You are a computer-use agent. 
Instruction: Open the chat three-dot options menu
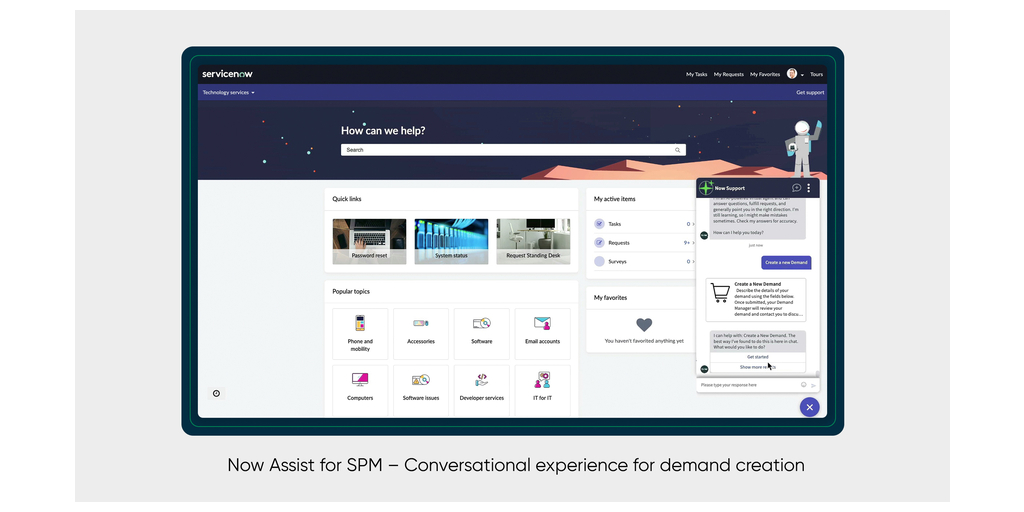pos(808,188)
